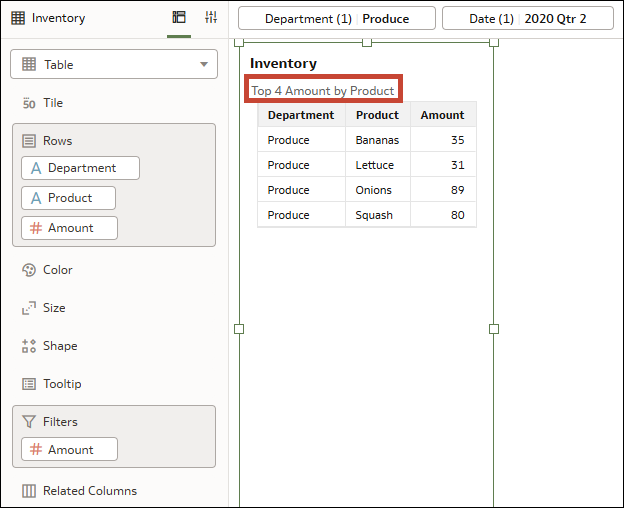Click the Tile icon
This screenshot has height=508, width=624.
[x=29, y=103]
